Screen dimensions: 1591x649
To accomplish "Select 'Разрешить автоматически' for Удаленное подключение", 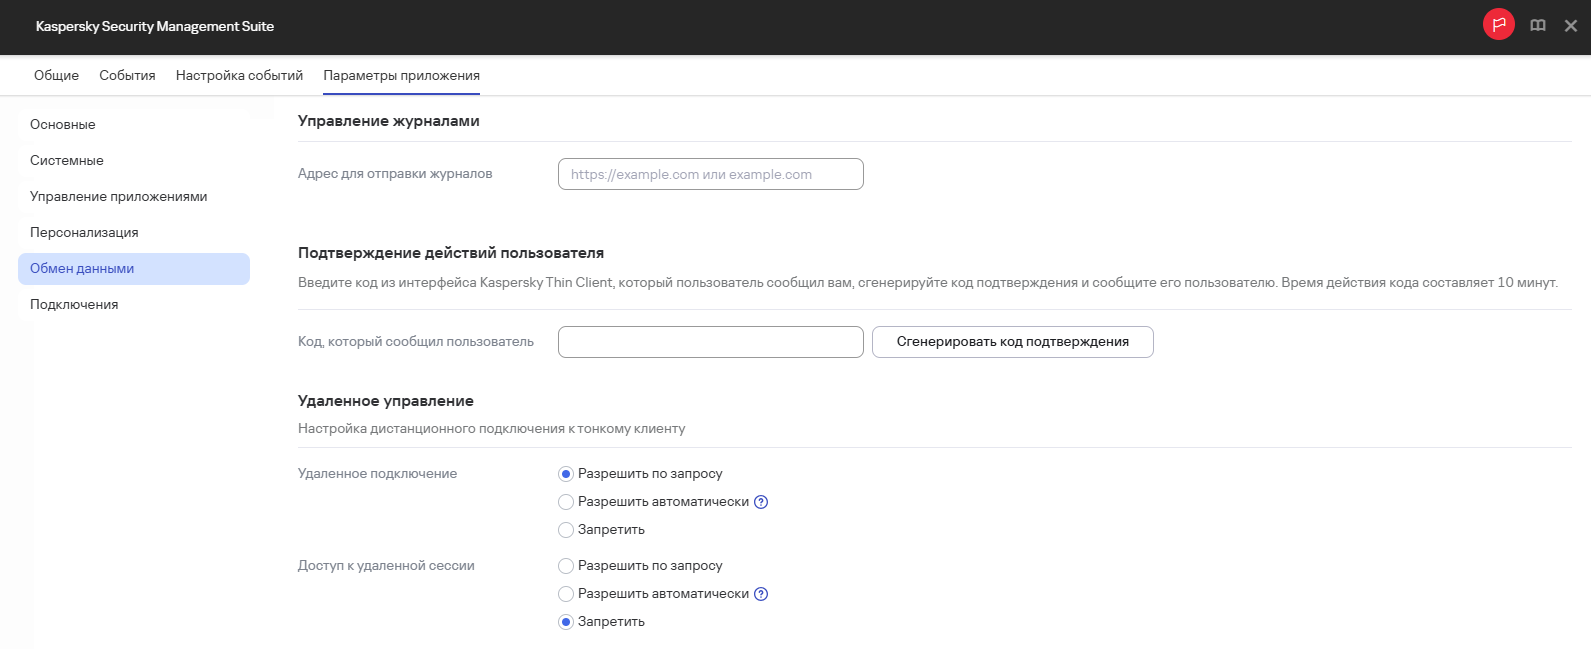I will 566,502.
